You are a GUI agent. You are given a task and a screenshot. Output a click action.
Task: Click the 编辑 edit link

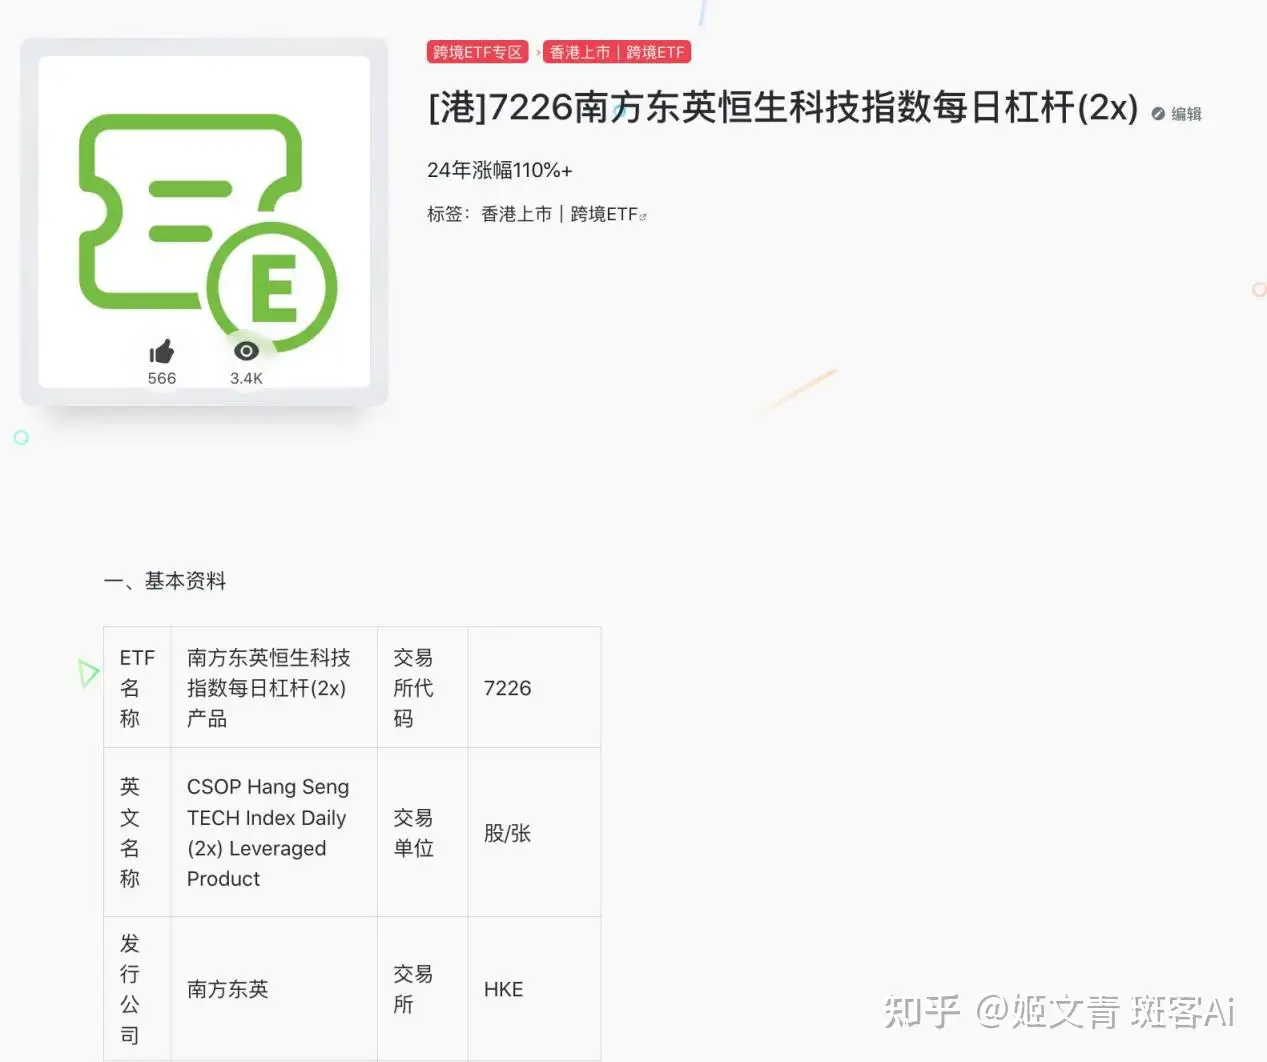[x=1186, y=114]
